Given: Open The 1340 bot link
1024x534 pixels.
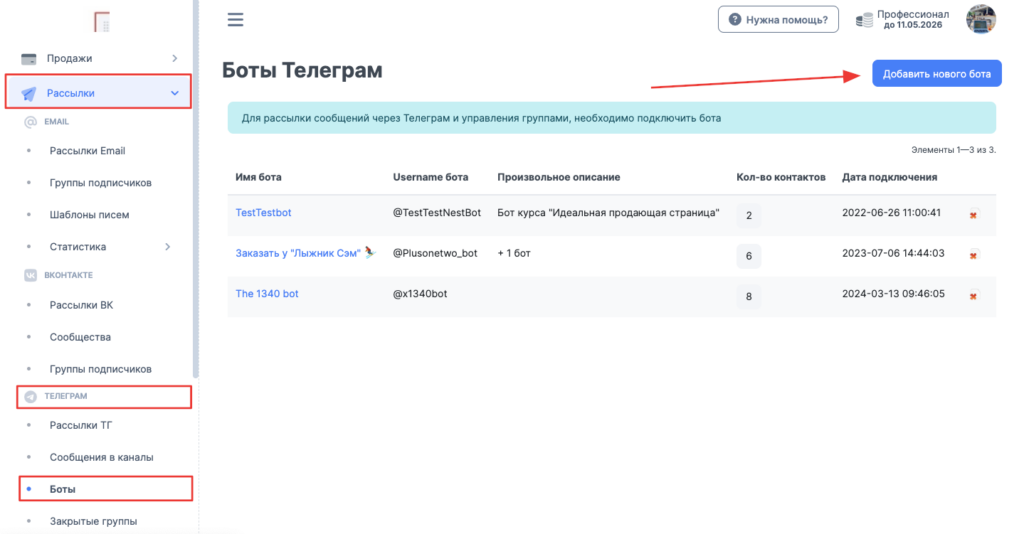Looking at the screenshot, I should 266,294.
